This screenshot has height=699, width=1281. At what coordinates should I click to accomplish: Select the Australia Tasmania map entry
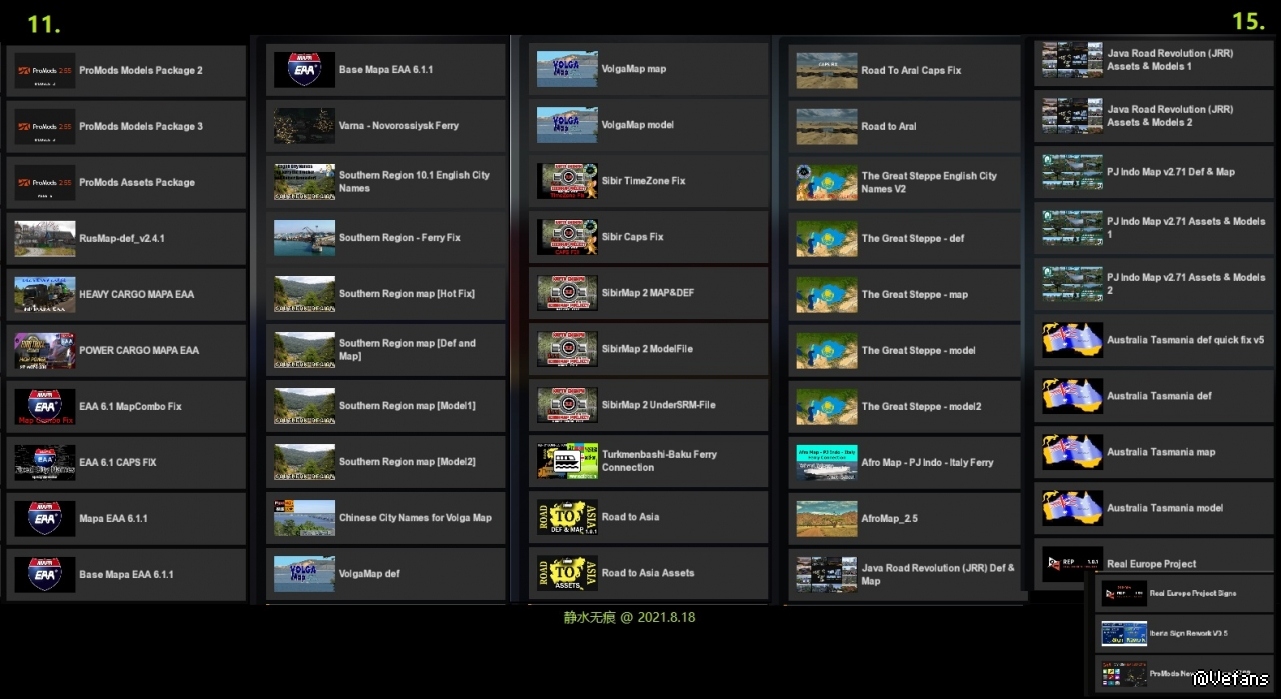(x=1154, y=452)
